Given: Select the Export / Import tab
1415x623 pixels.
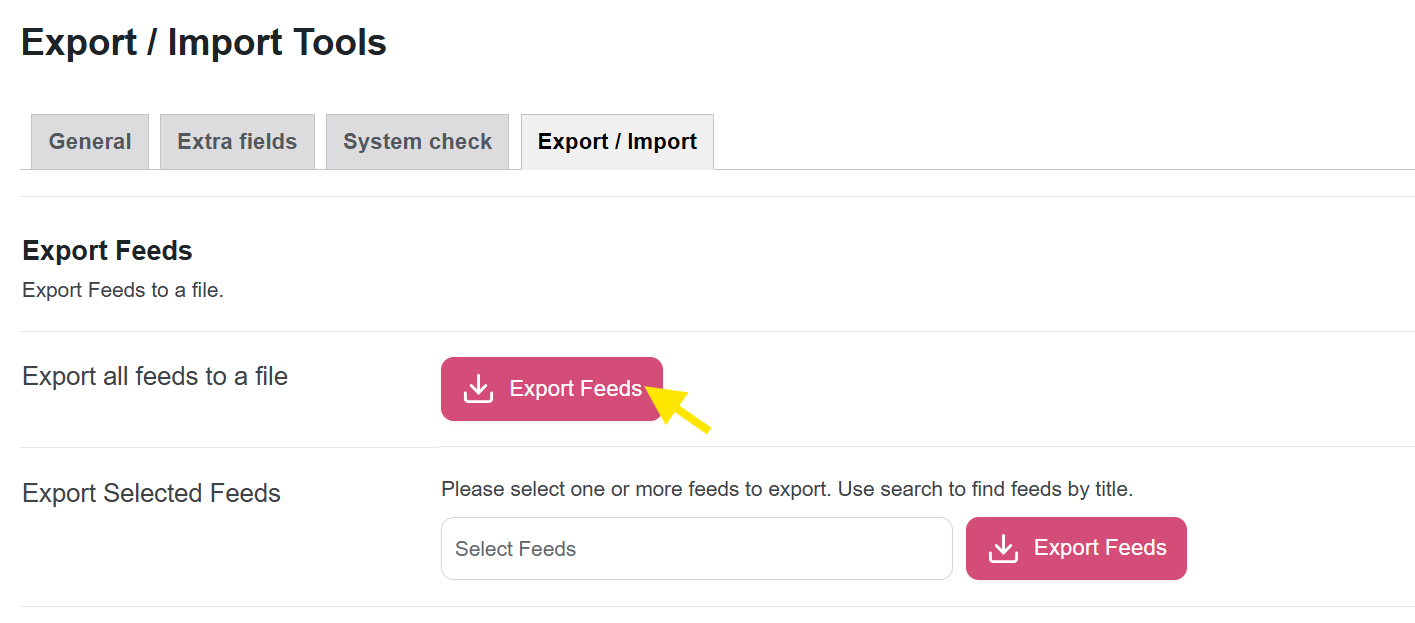Looking at the screenshot, I should pyautogui.click(x=617, y=142).
